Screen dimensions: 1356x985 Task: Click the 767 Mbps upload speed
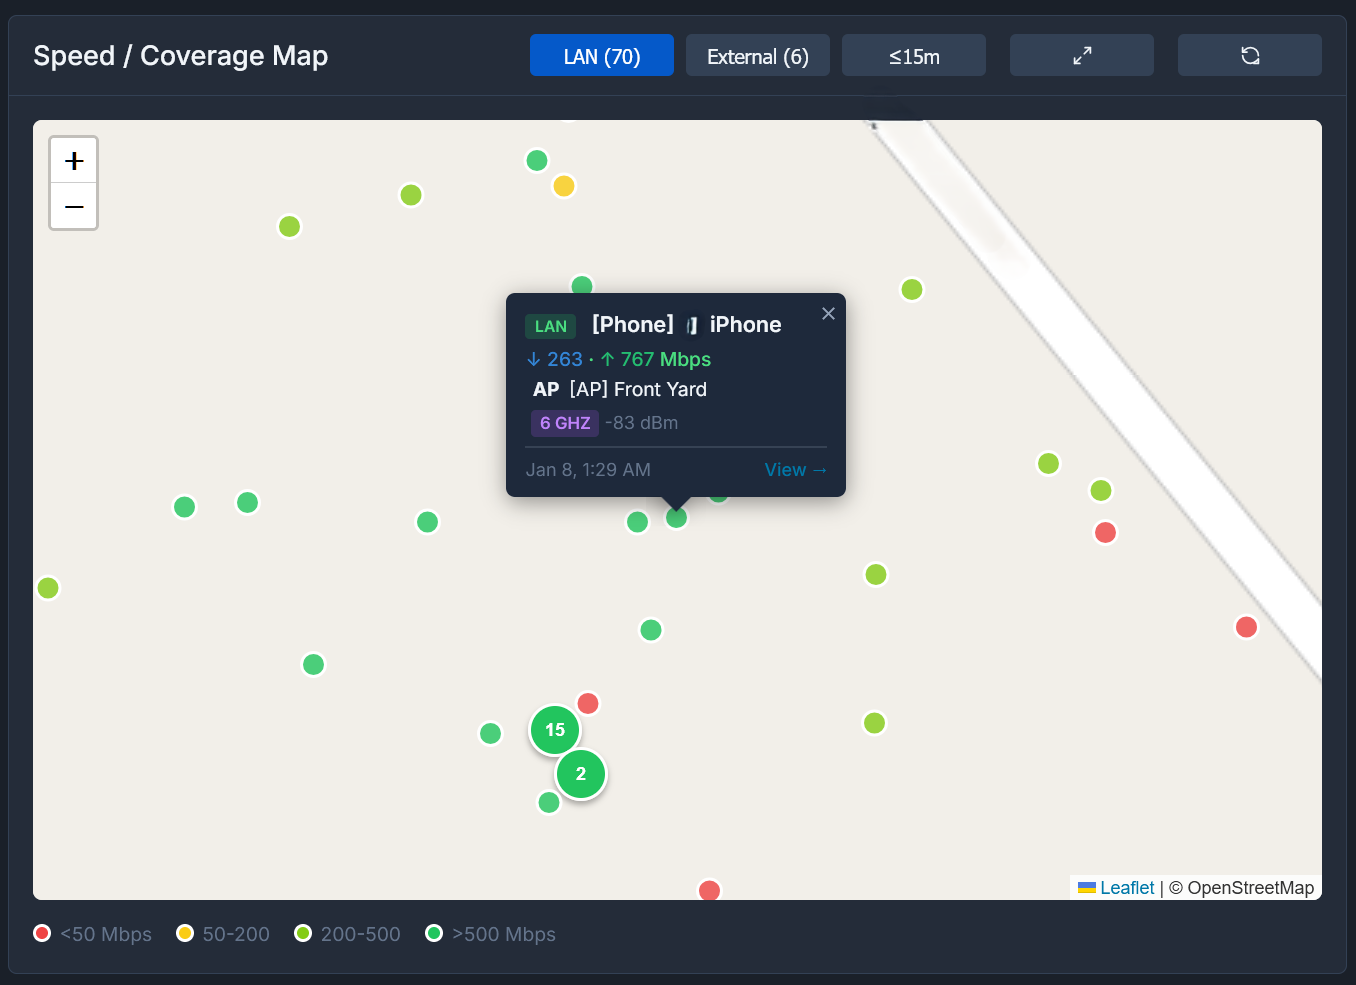[x=665, y=359]
